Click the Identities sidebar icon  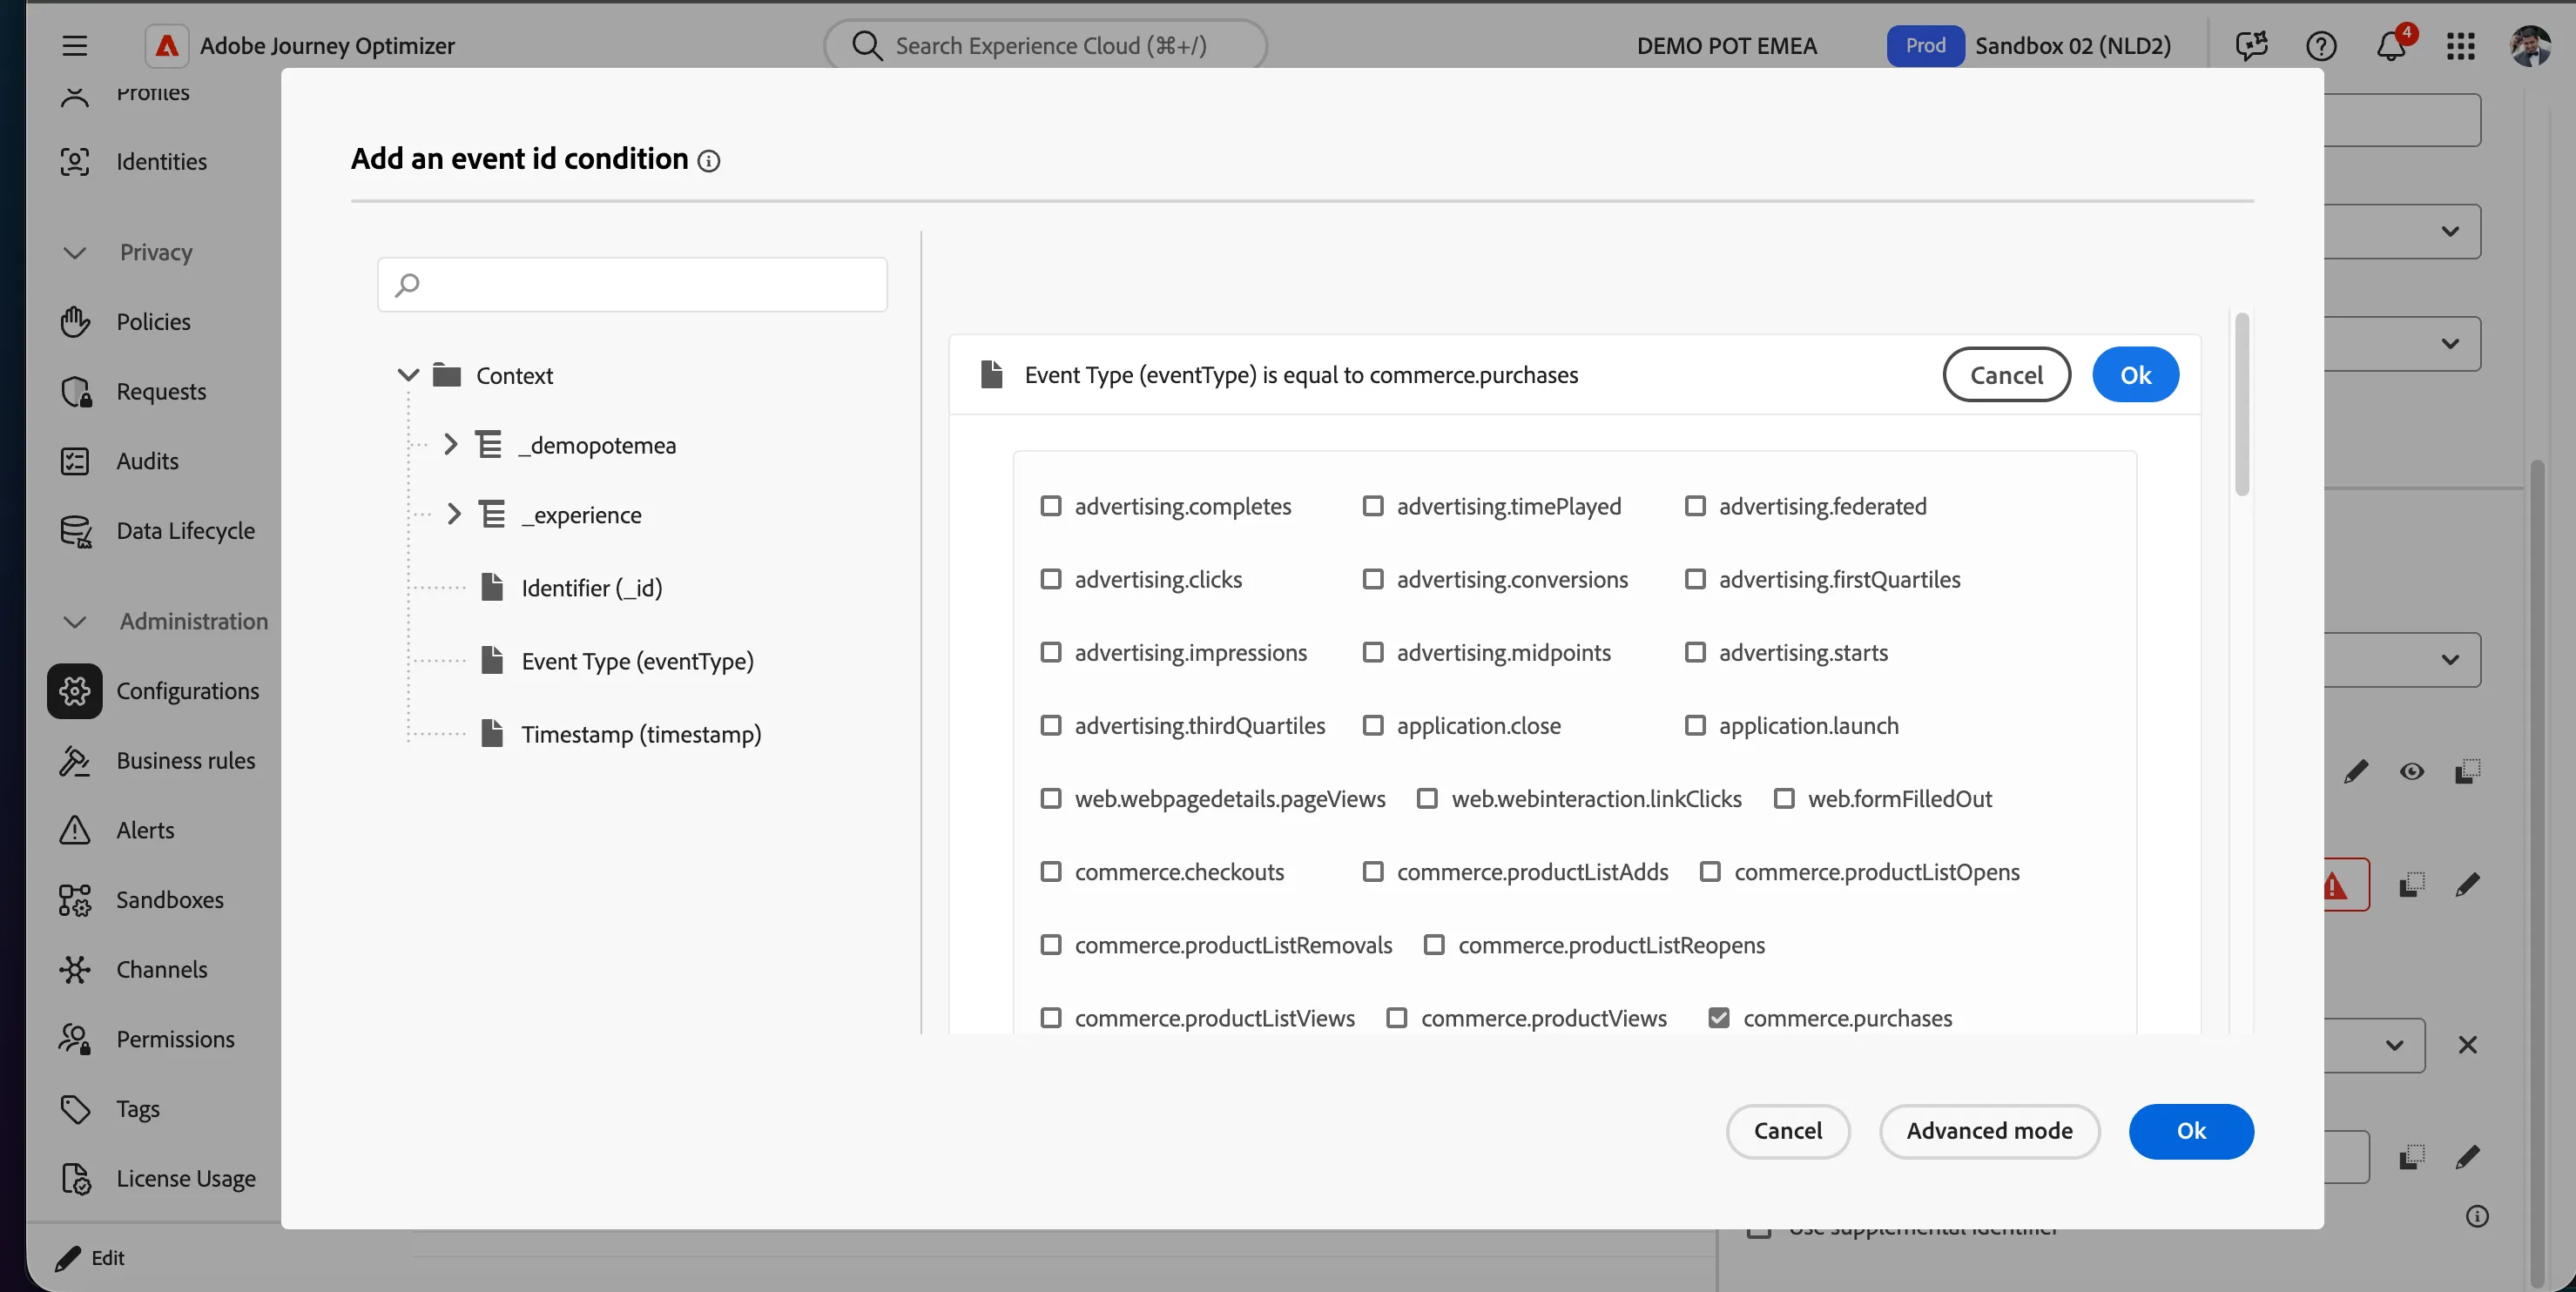pyautogui.click(x=75, y=161)
